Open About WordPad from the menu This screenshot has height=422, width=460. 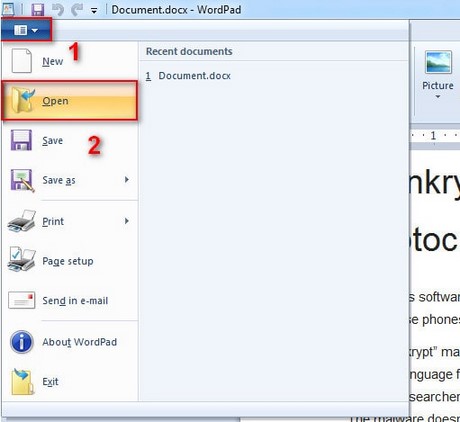(x=70, y=342)
